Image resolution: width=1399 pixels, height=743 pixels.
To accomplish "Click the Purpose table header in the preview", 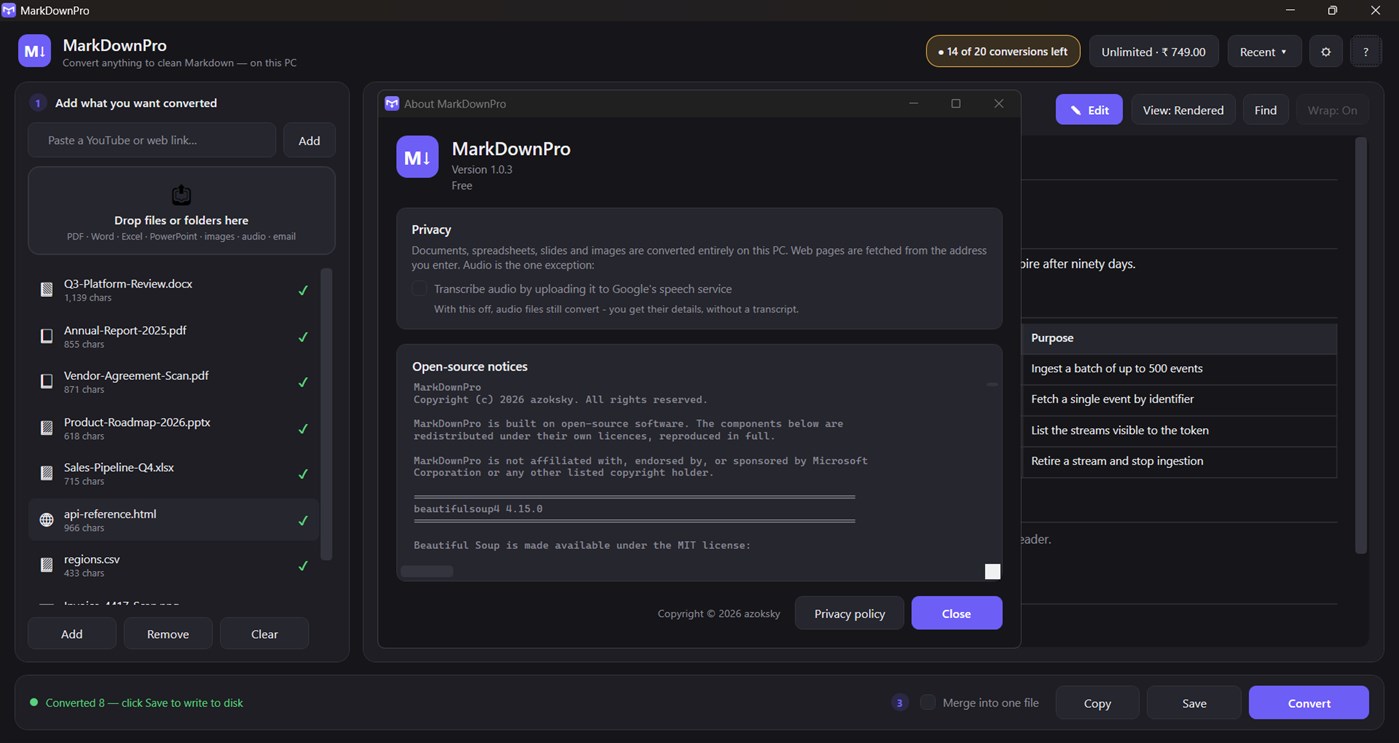I will 1179,338.
